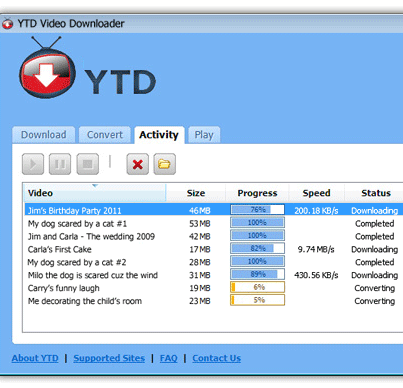This screenshot has width=403, height=388.
Task: Click the 28 MB size cell
Action: (200, 263)
